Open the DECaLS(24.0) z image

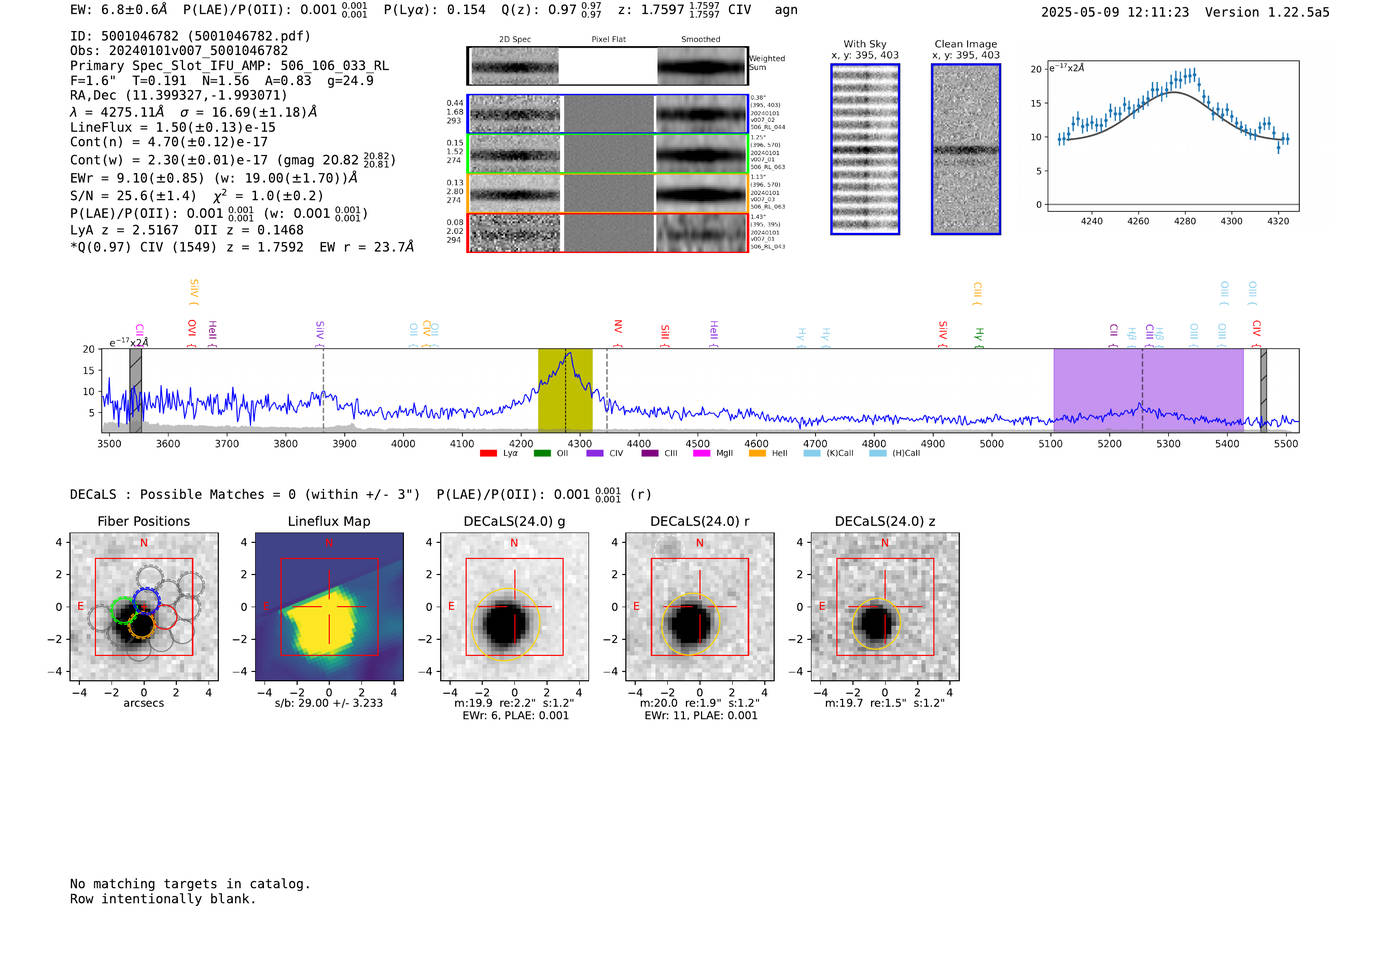click(x=885, y=607)
